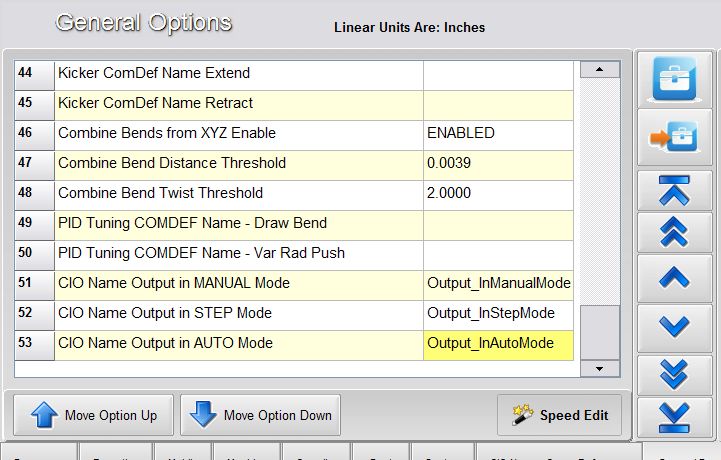Open Speed Edit with the wand button
Image resolution: width=721 pixels, height=460 pixels.
(559, 415)
